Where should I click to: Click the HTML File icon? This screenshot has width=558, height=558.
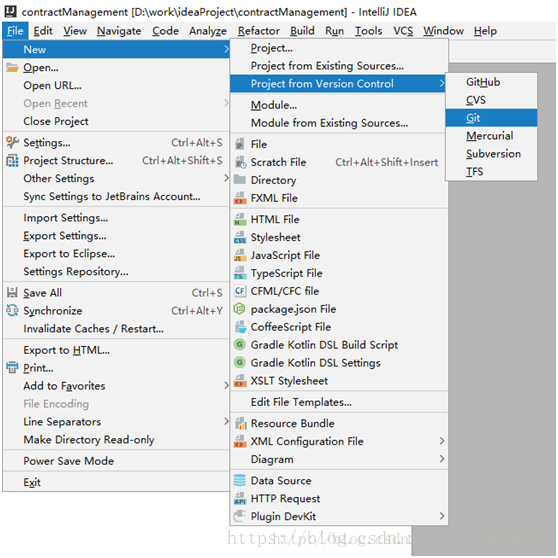[x=240, y=219]
